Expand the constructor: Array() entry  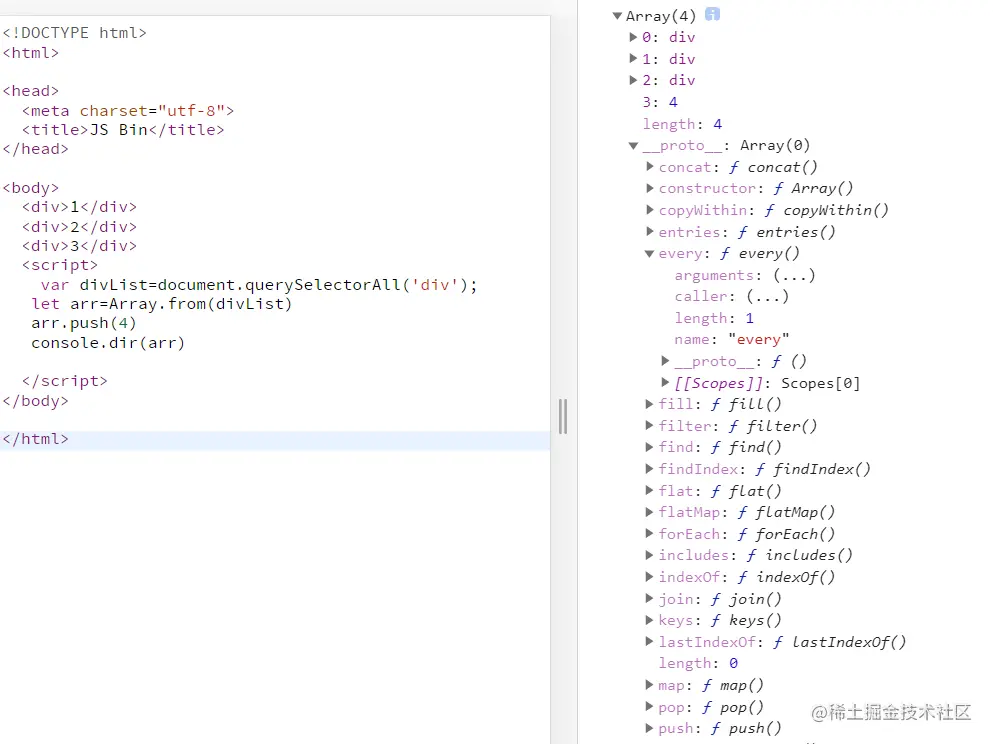[x=650, y=188]
